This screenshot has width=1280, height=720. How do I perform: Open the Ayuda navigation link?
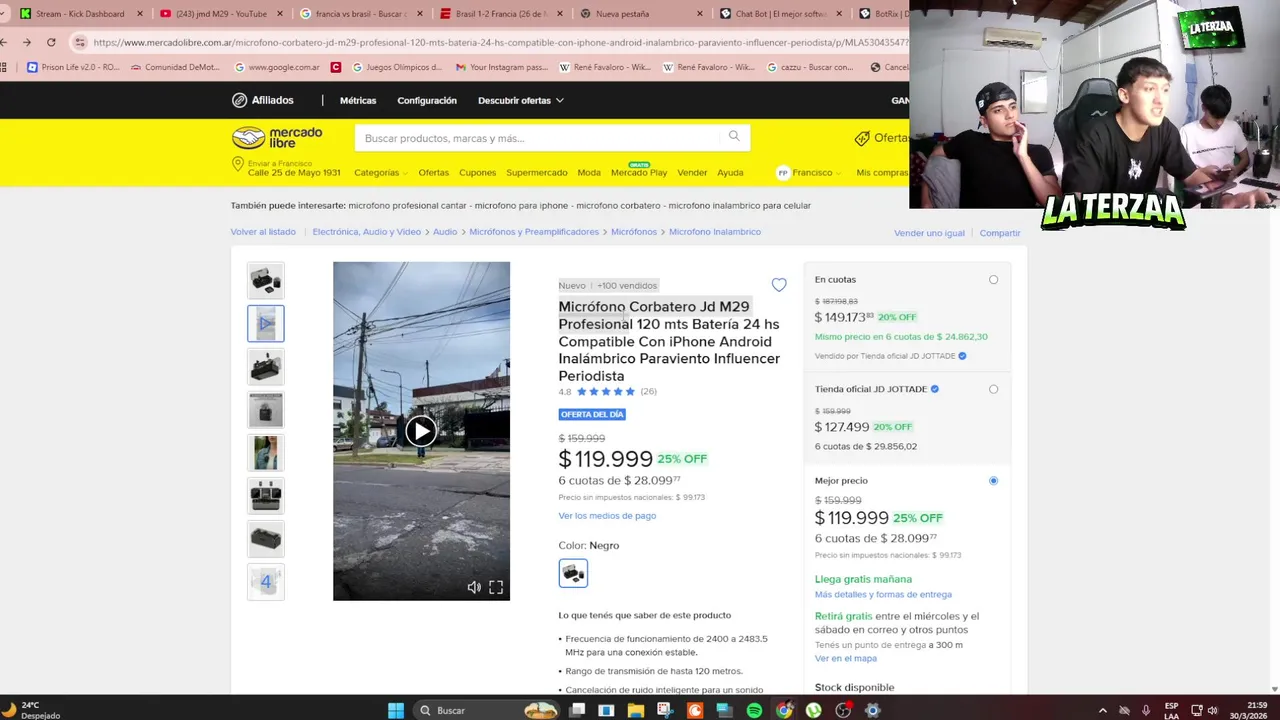[x=730, y=172]
